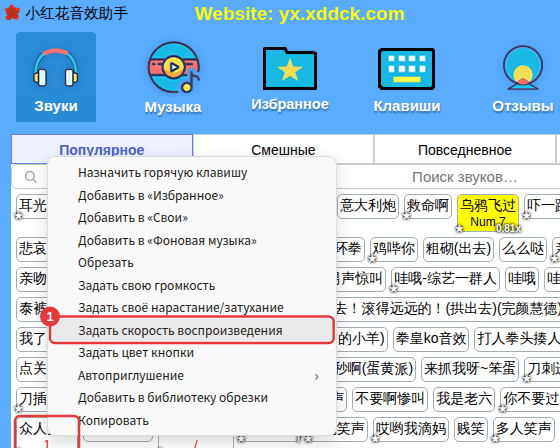
Task: Click the red flower app logo
Action: (x=12, y=13)
